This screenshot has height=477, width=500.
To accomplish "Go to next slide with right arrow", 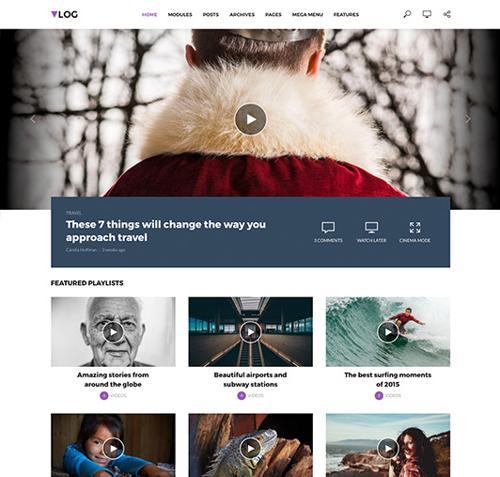I will pos(468,119).
